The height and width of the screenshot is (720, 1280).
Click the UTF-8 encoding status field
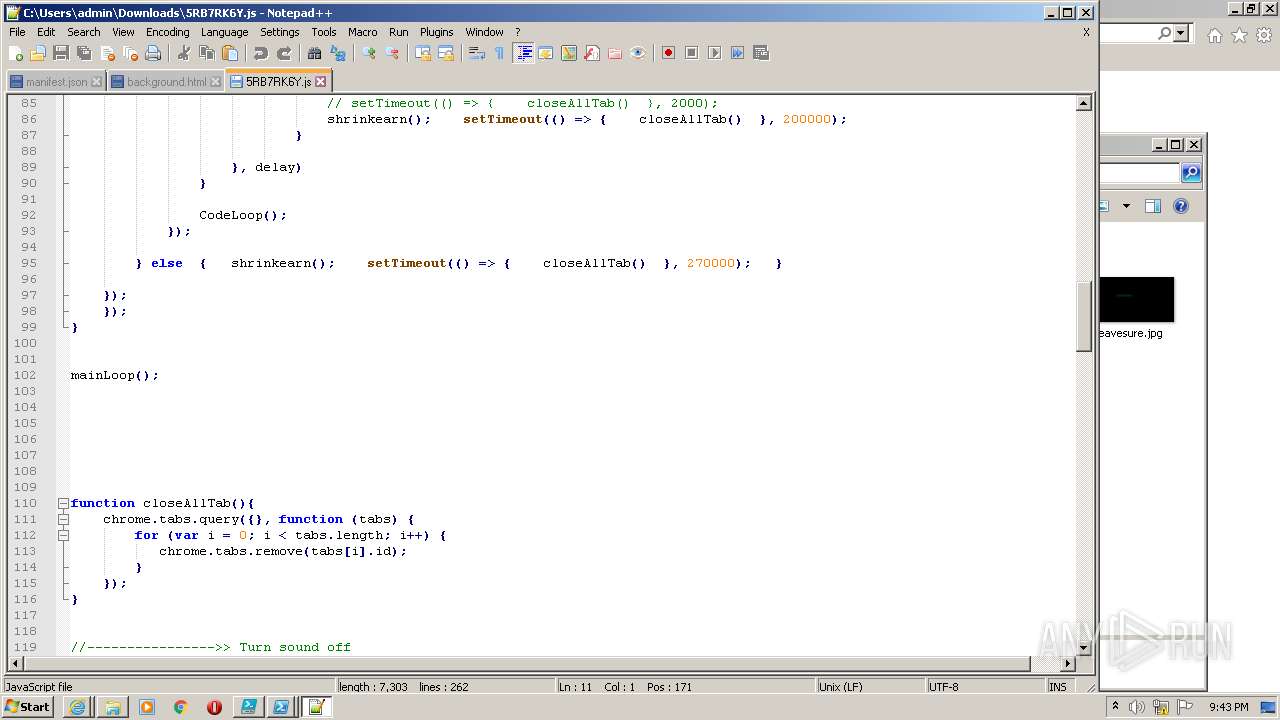tap(984, 687)
